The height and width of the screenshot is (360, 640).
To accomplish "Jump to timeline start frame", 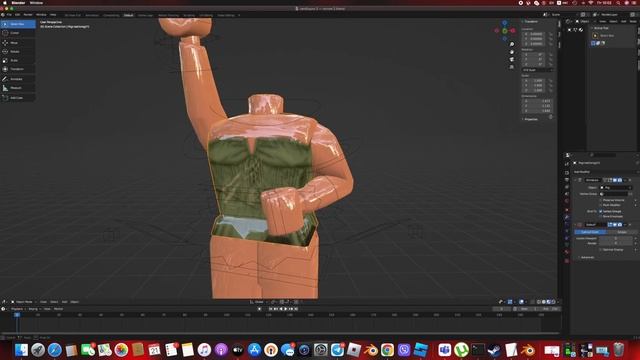I will (x=271, y=309).
